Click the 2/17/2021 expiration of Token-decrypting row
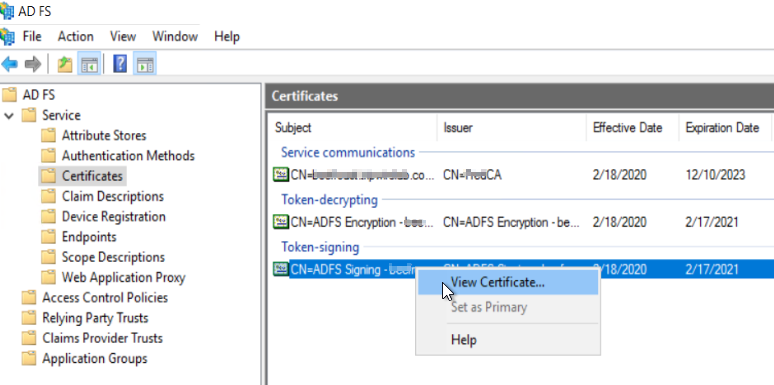 pyautogui.click(x=712, y=222)
